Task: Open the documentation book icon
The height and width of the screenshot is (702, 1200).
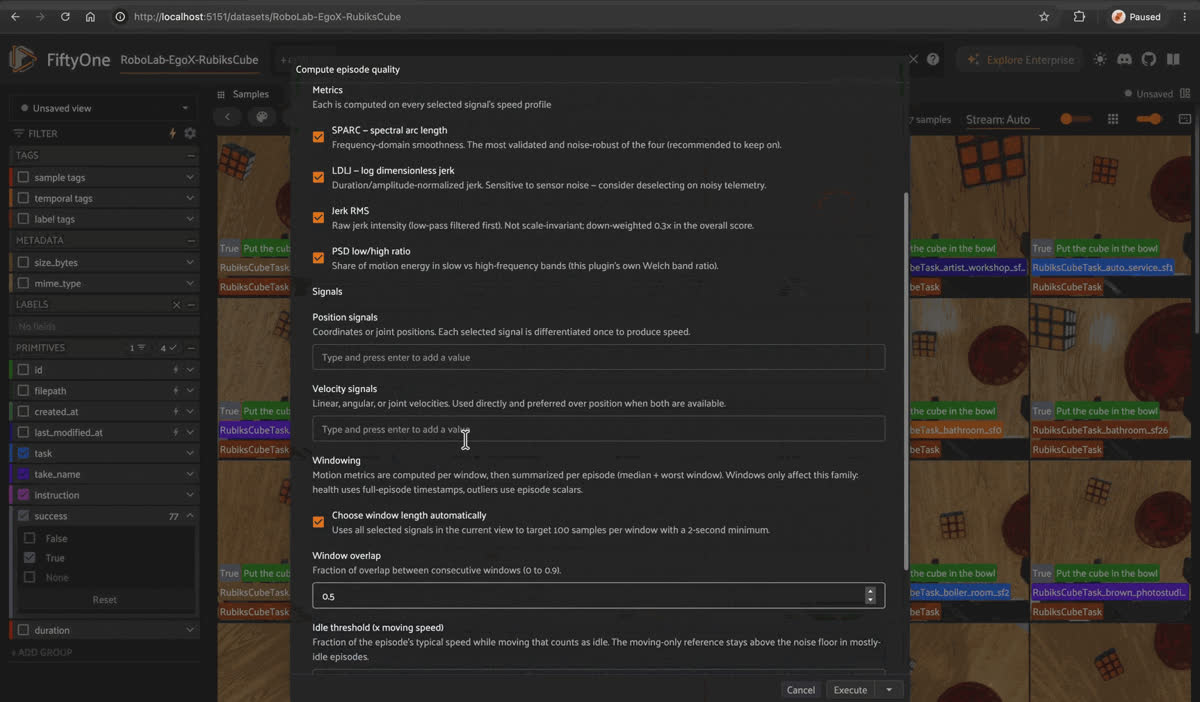Action: 1173,59
